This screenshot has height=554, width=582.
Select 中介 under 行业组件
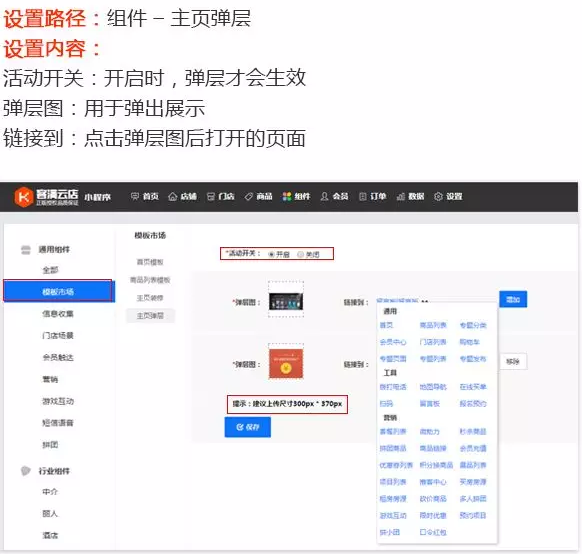click(x=50, y=492)
